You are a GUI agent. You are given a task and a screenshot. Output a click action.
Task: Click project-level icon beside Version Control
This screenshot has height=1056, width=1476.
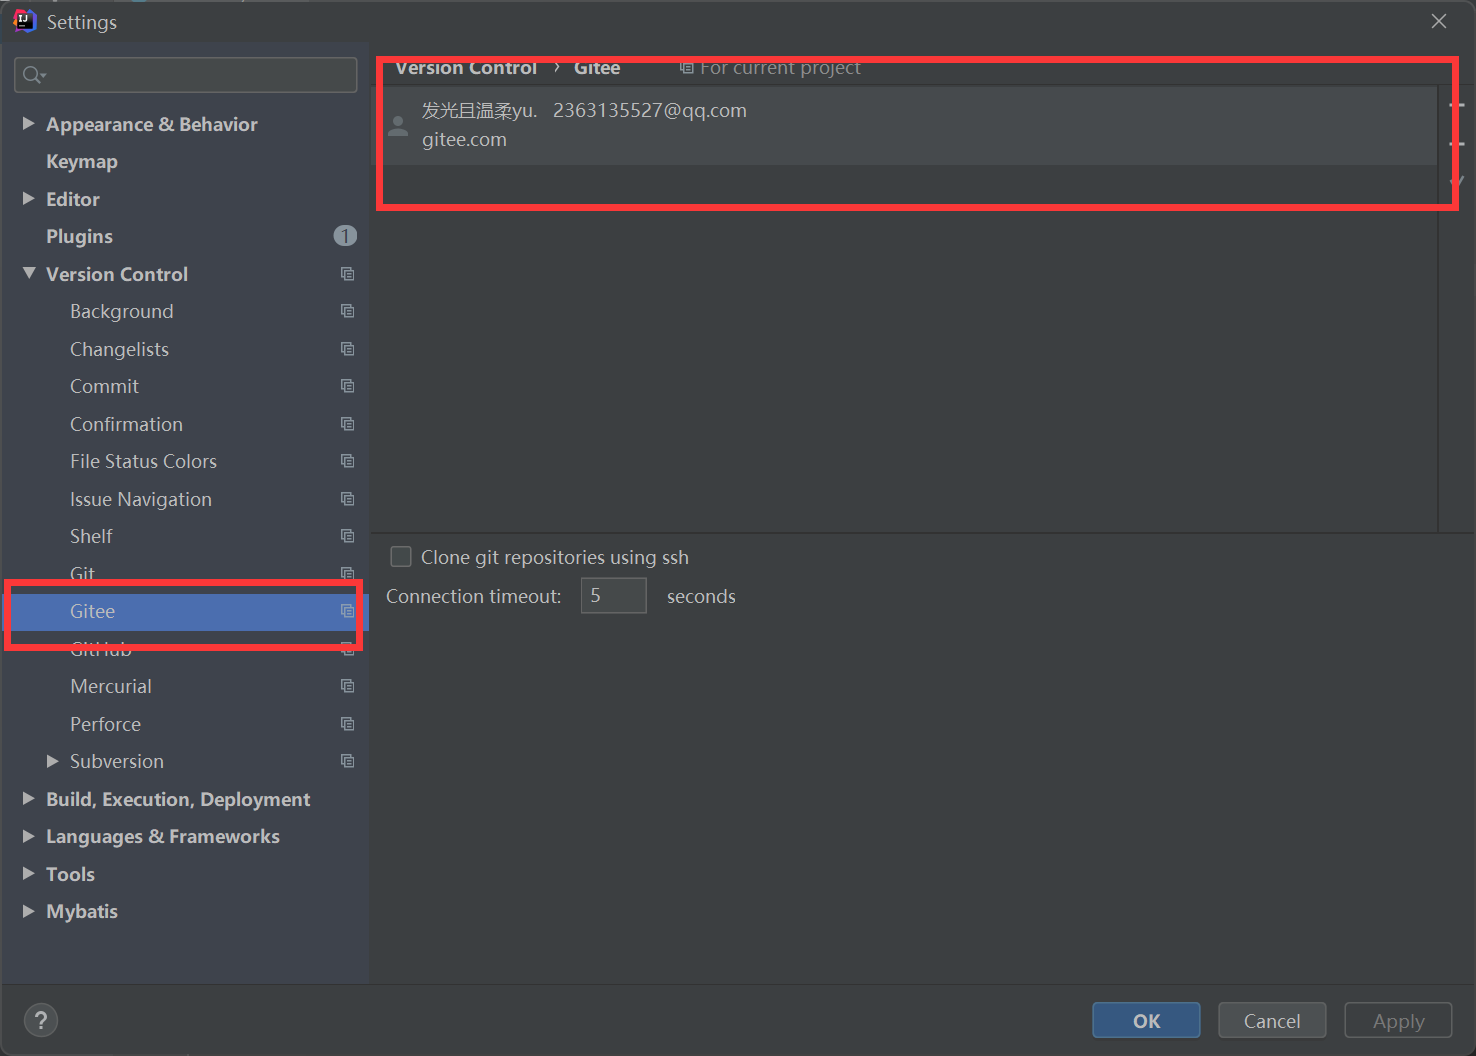coord(347,274)
